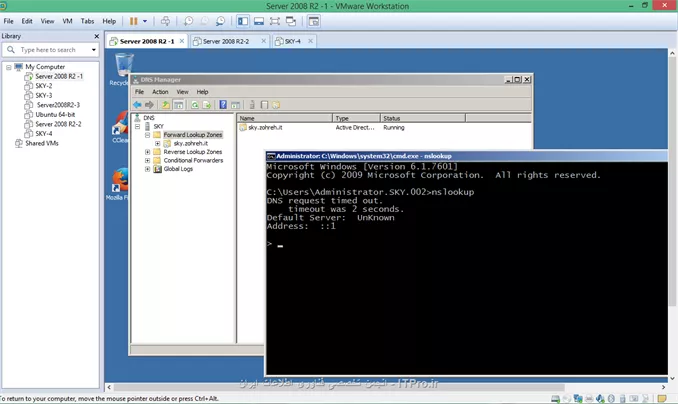Open DNS Manager File menu
Screen dimensions: 678x404
click(x=139, y=92)
